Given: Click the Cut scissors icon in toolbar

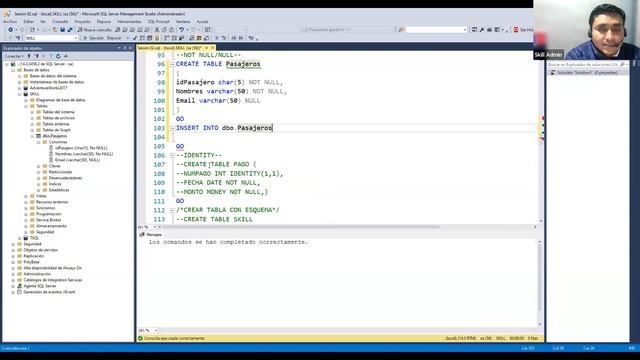Looking at the screenshot, I should pos(157,30).
